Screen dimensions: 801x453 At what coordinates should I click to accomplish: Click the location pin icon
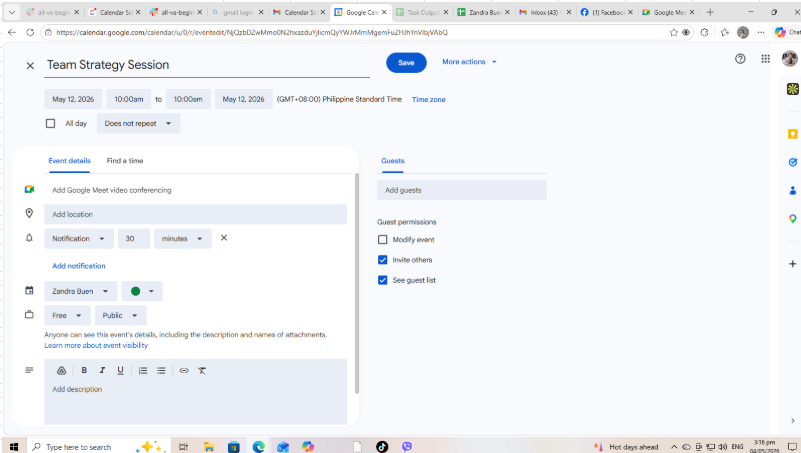29,213
